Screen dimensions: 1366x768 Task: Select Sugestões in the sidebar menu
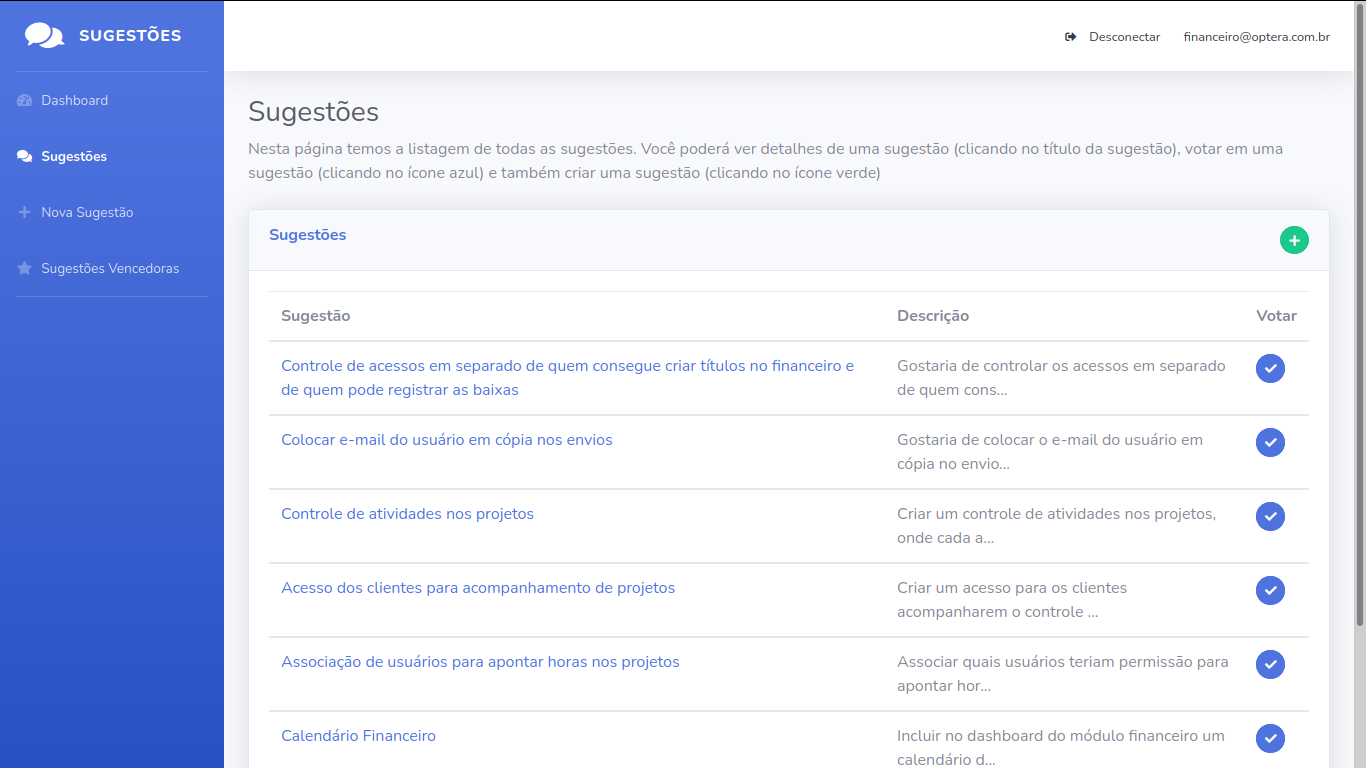tap(74, 156)
